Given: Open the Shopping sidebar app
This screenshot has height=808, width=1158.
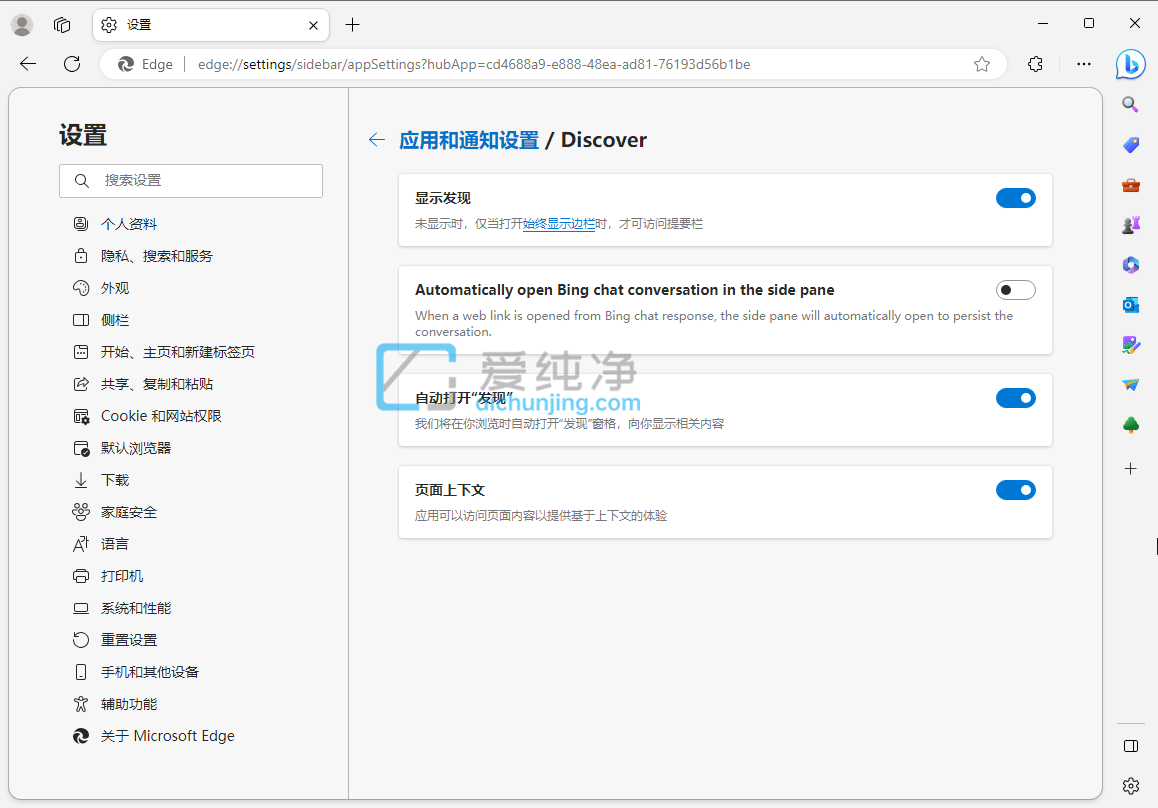Looking at the screenshot, I should (x=1130, y=144).
